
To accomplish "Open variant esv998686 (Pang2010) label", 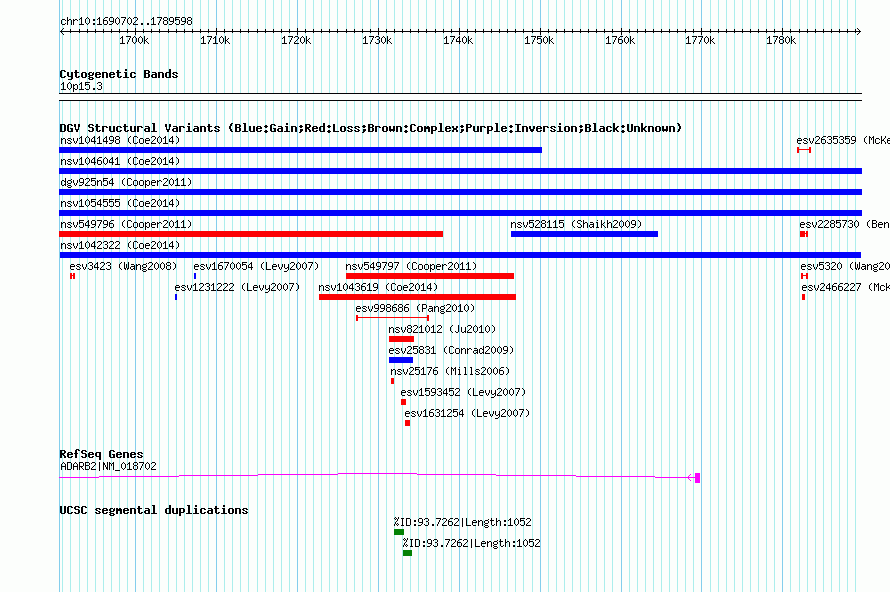I will [415, 308].
